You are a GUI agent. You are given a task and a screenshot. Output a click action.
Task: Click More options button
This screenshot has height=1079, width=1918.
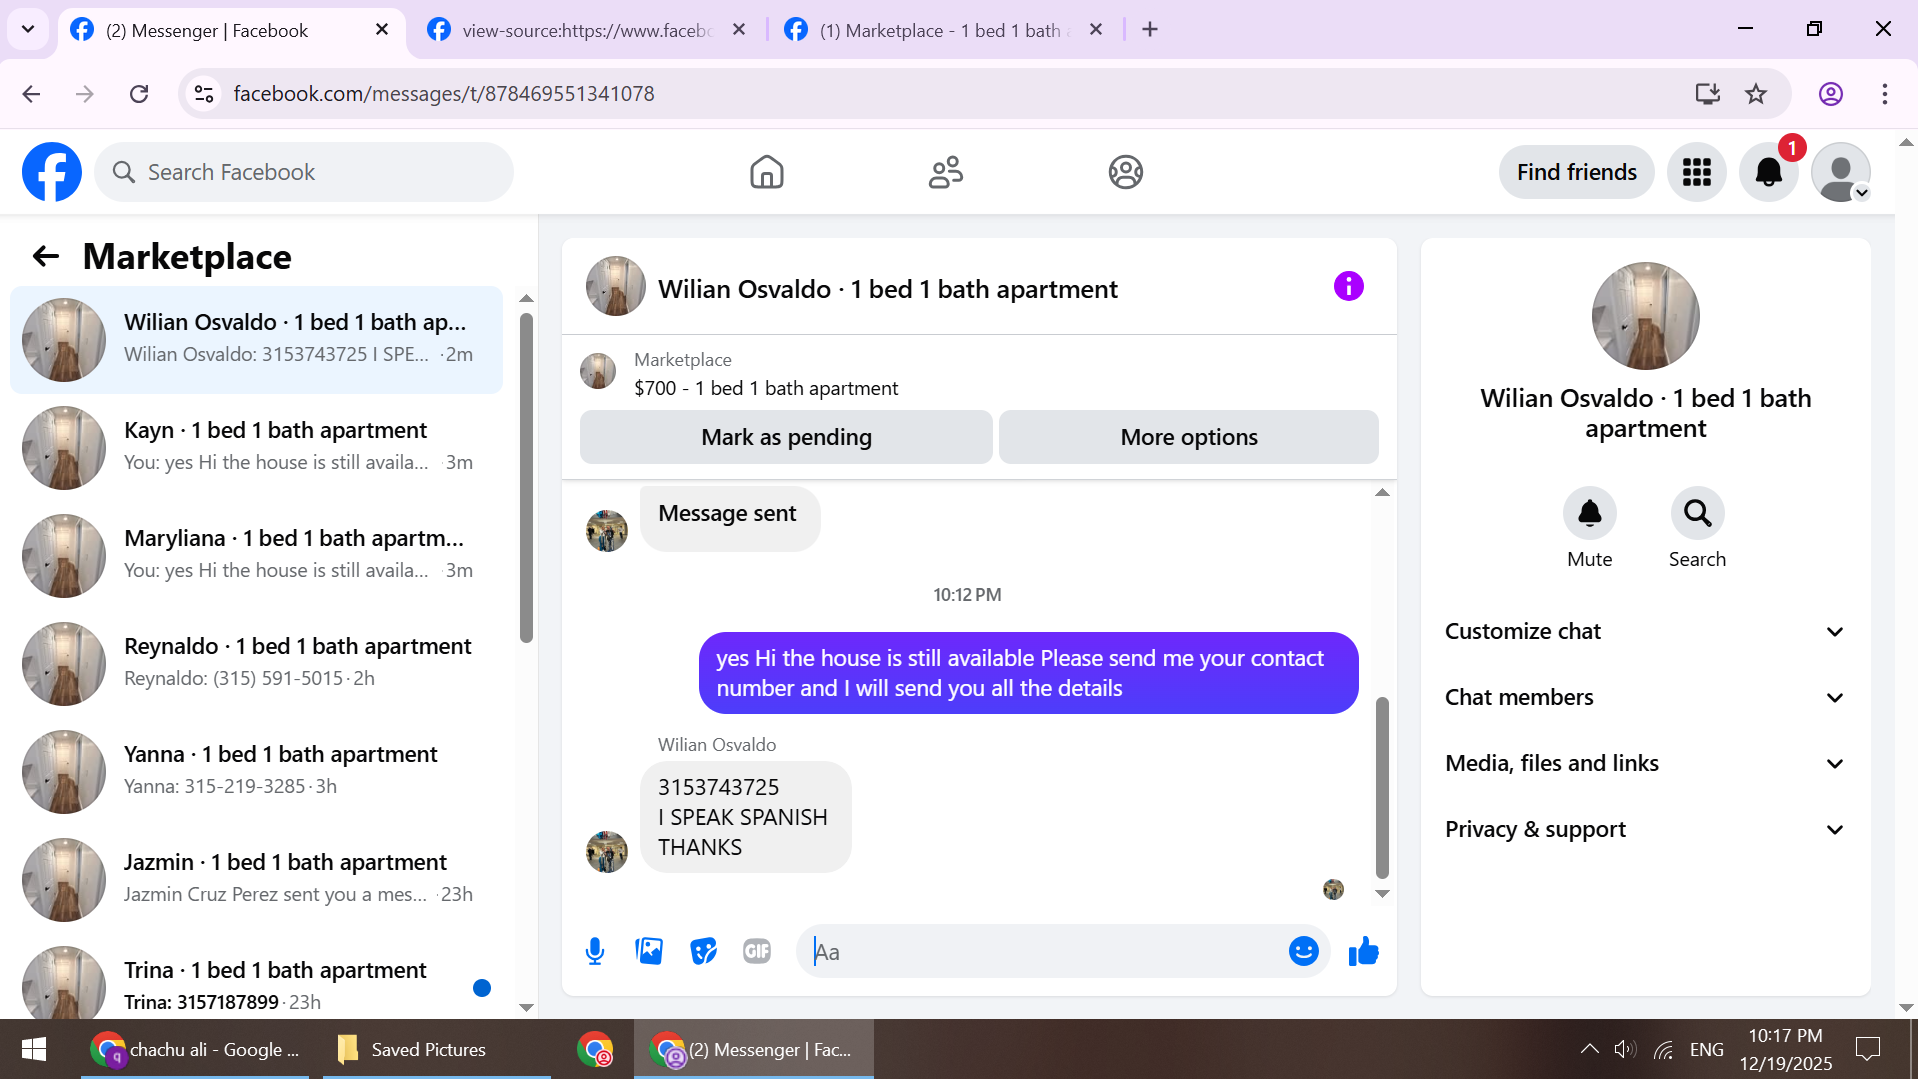1189,437
